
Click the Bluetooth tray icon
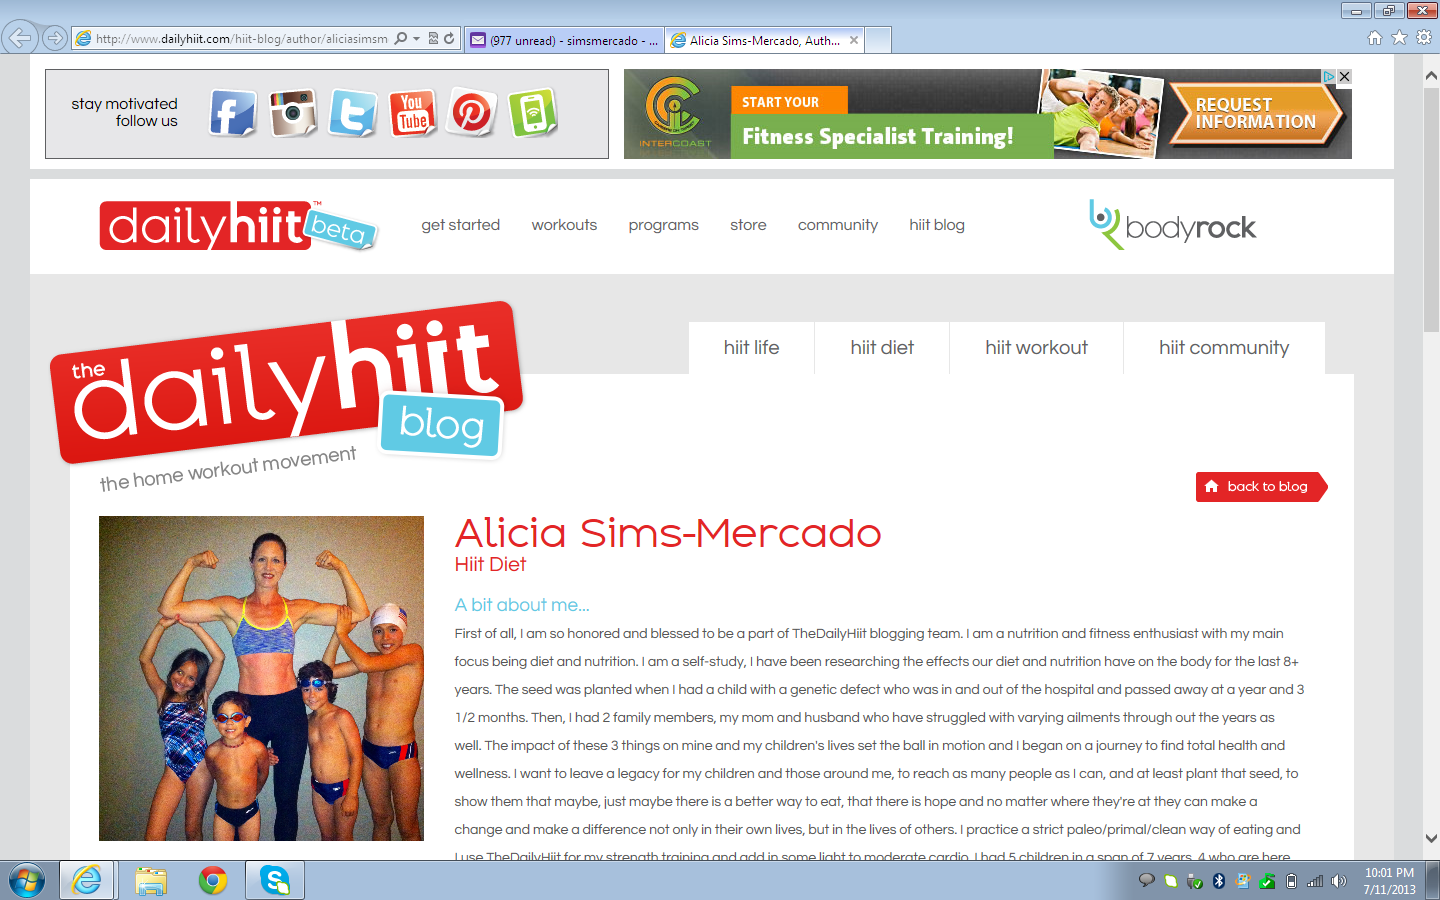pyautogui.click(x=1219, y=881)
